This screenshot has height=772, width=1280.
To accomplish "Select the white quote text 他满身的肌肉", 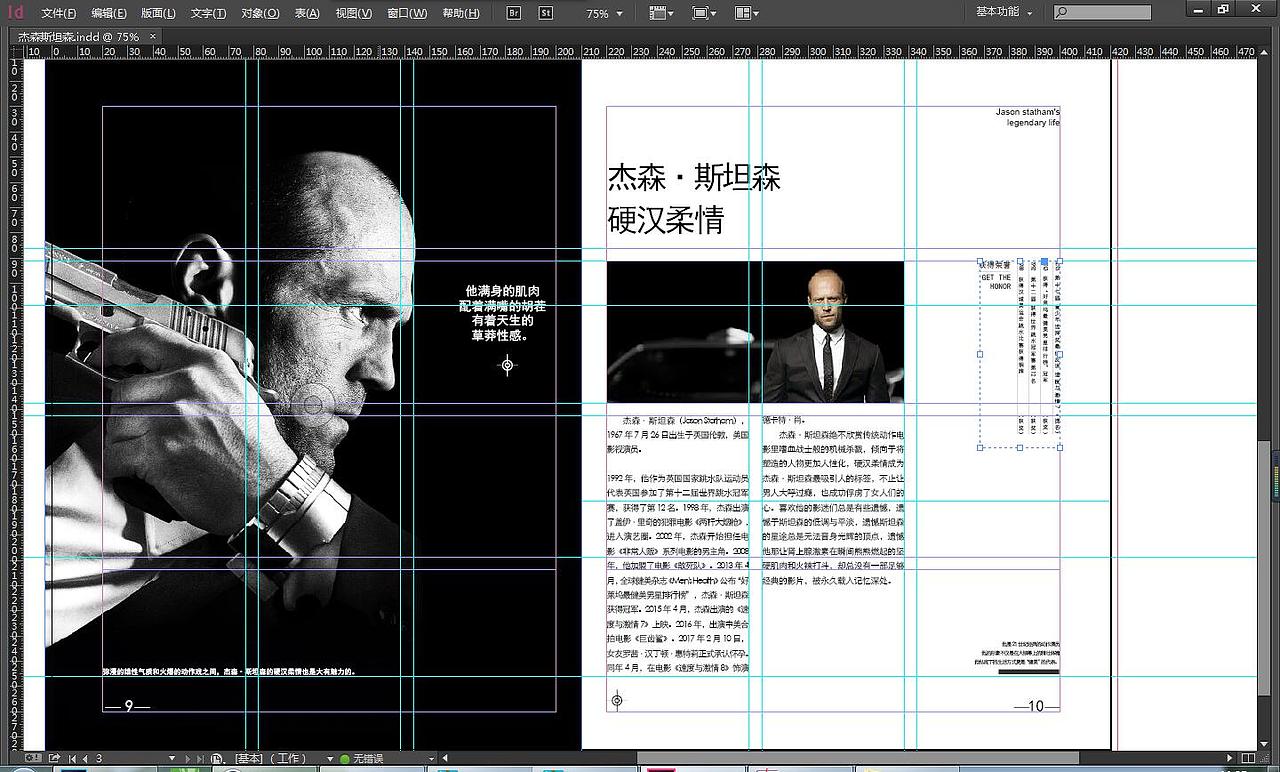I will (502, 313).
